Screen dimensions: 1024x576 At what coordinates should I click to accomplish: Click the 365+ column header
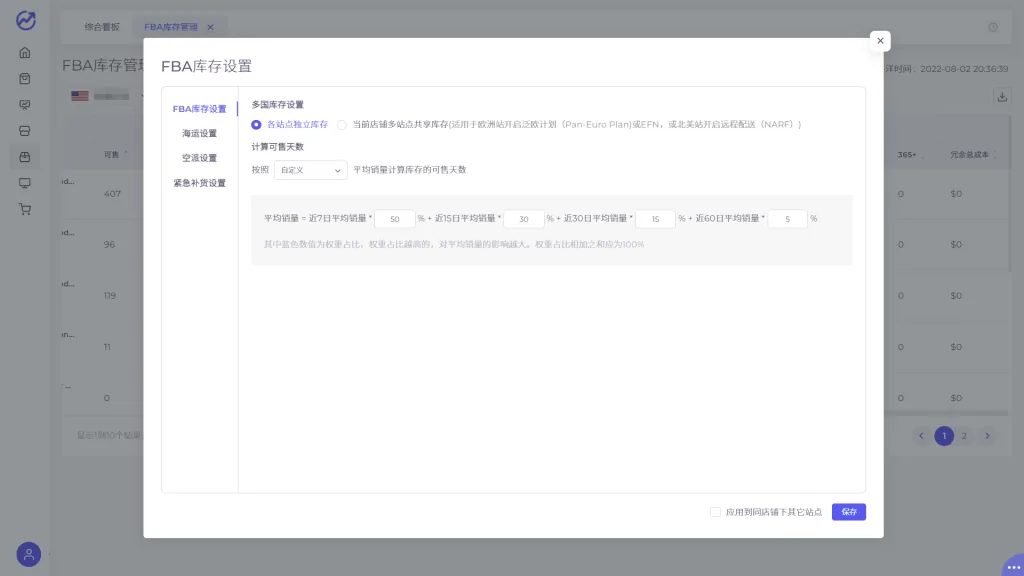(906, 155)
